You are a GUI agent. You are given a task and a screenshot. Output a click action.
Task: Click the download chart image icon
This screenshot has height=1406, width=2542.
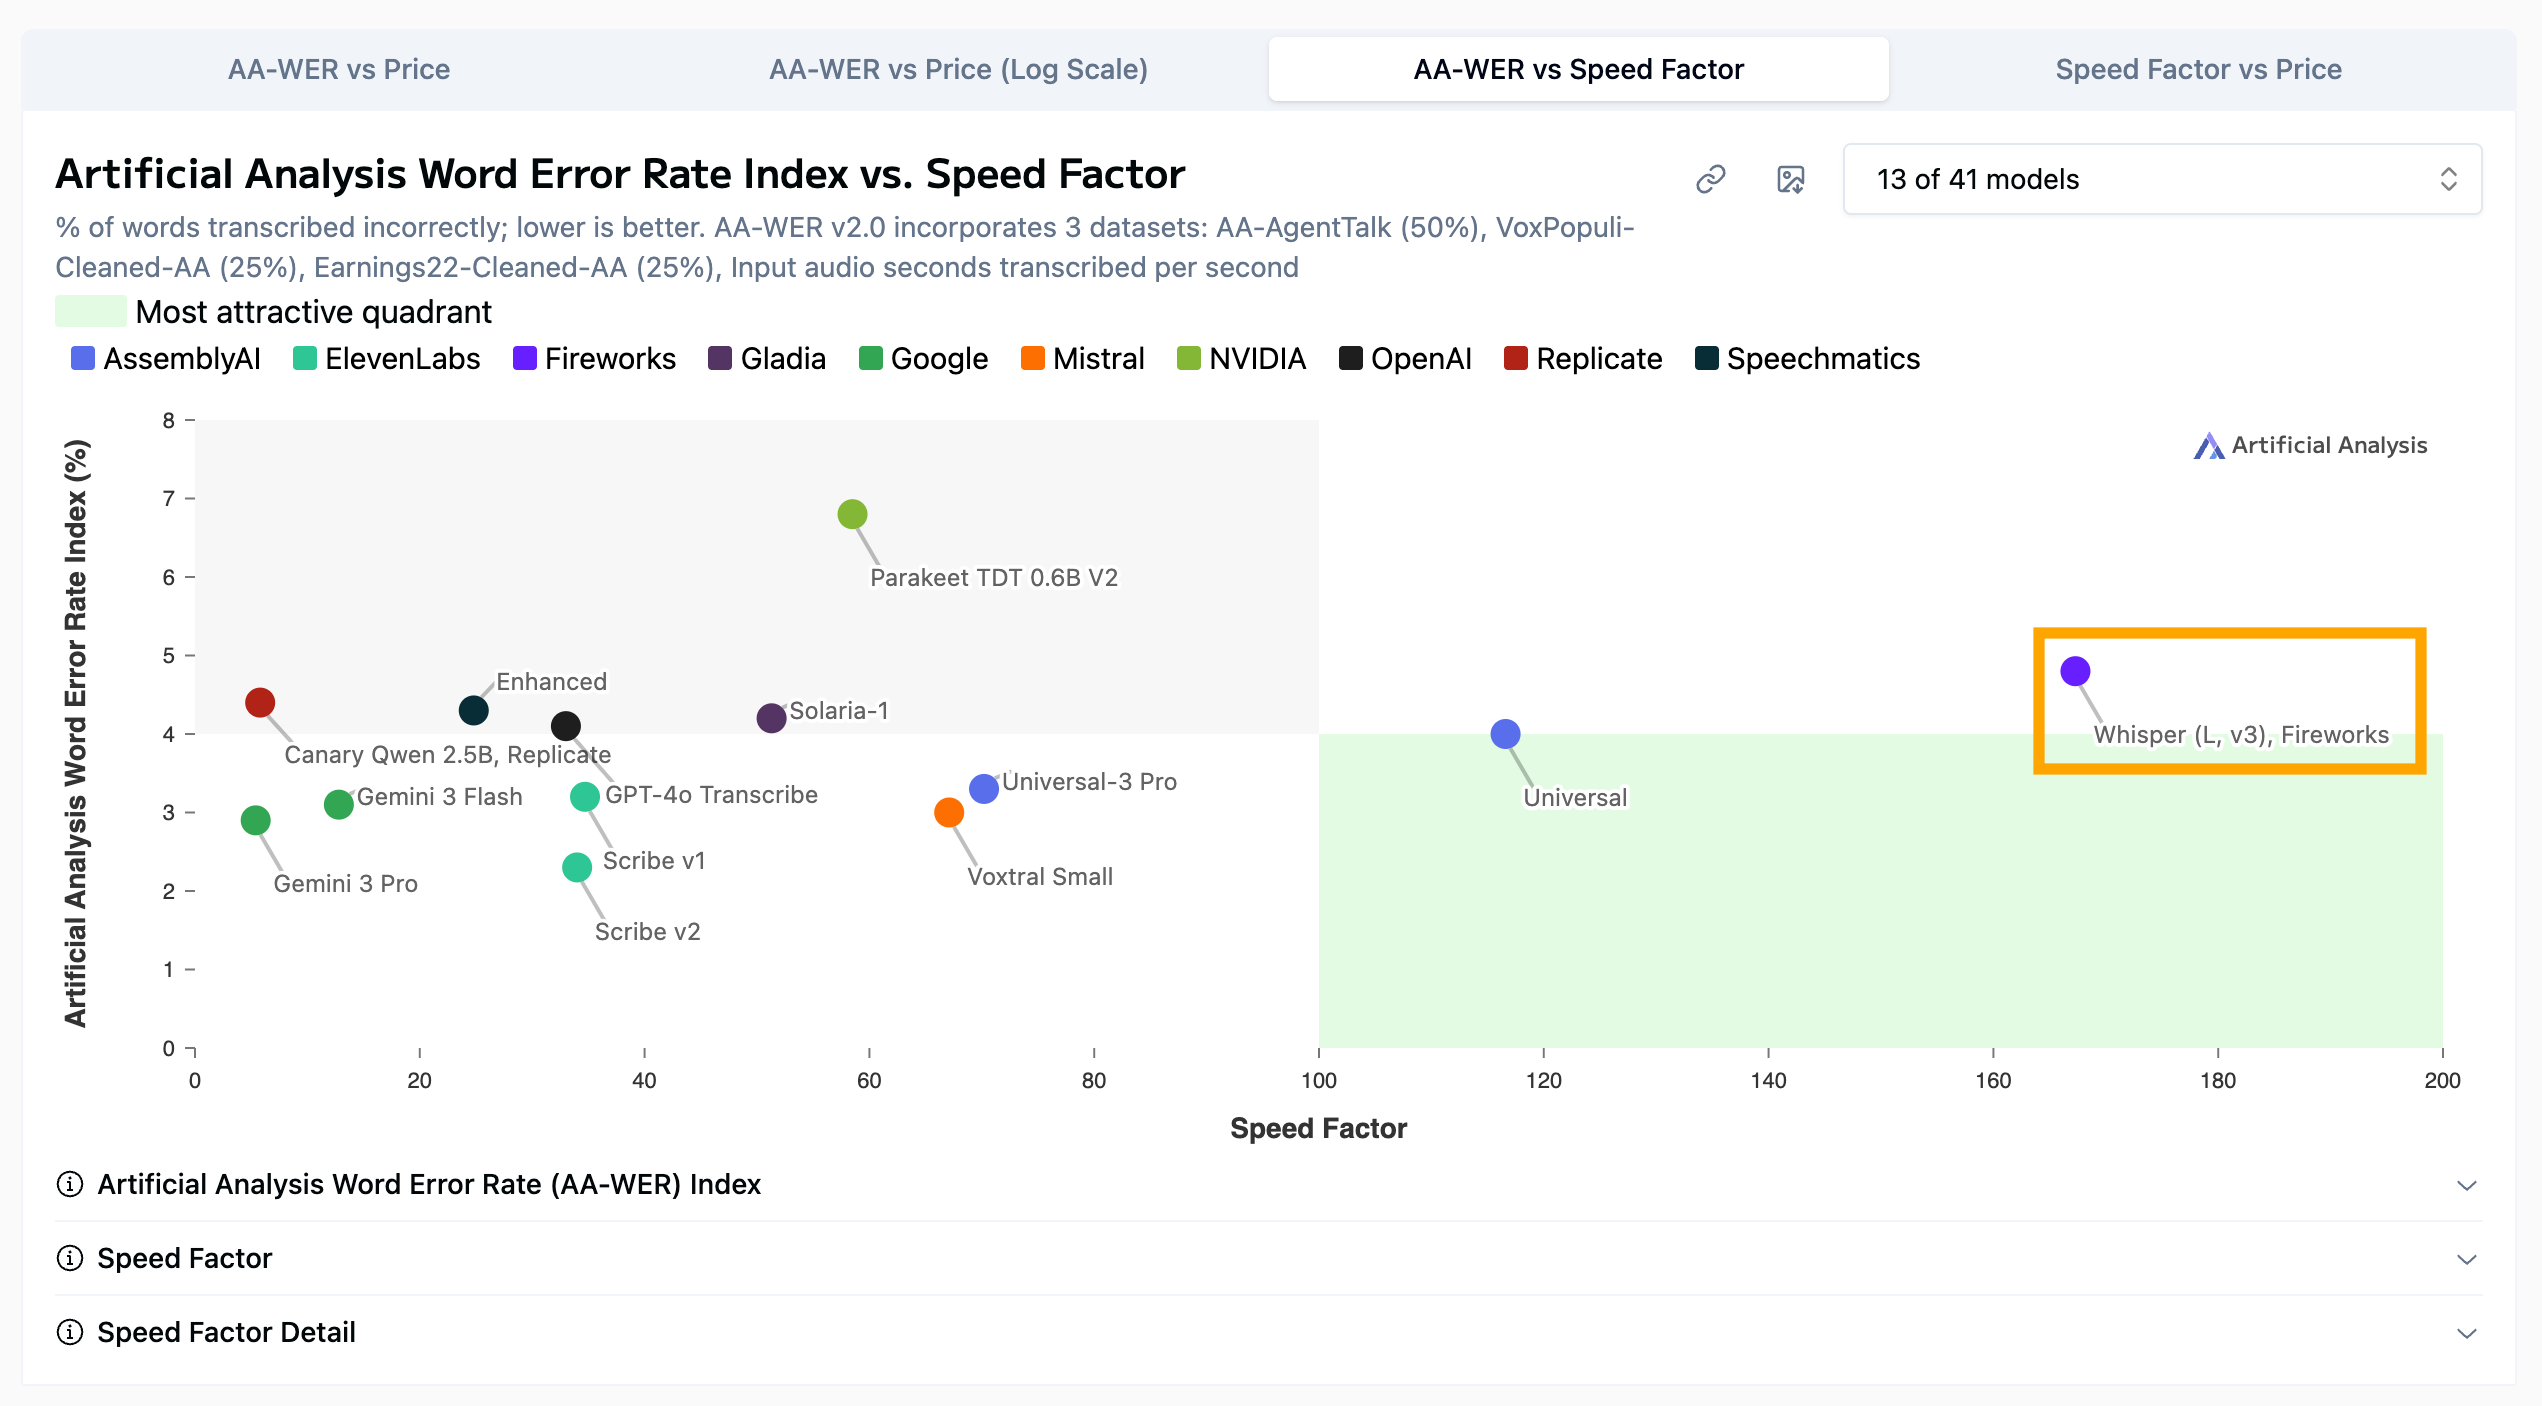1790,179
